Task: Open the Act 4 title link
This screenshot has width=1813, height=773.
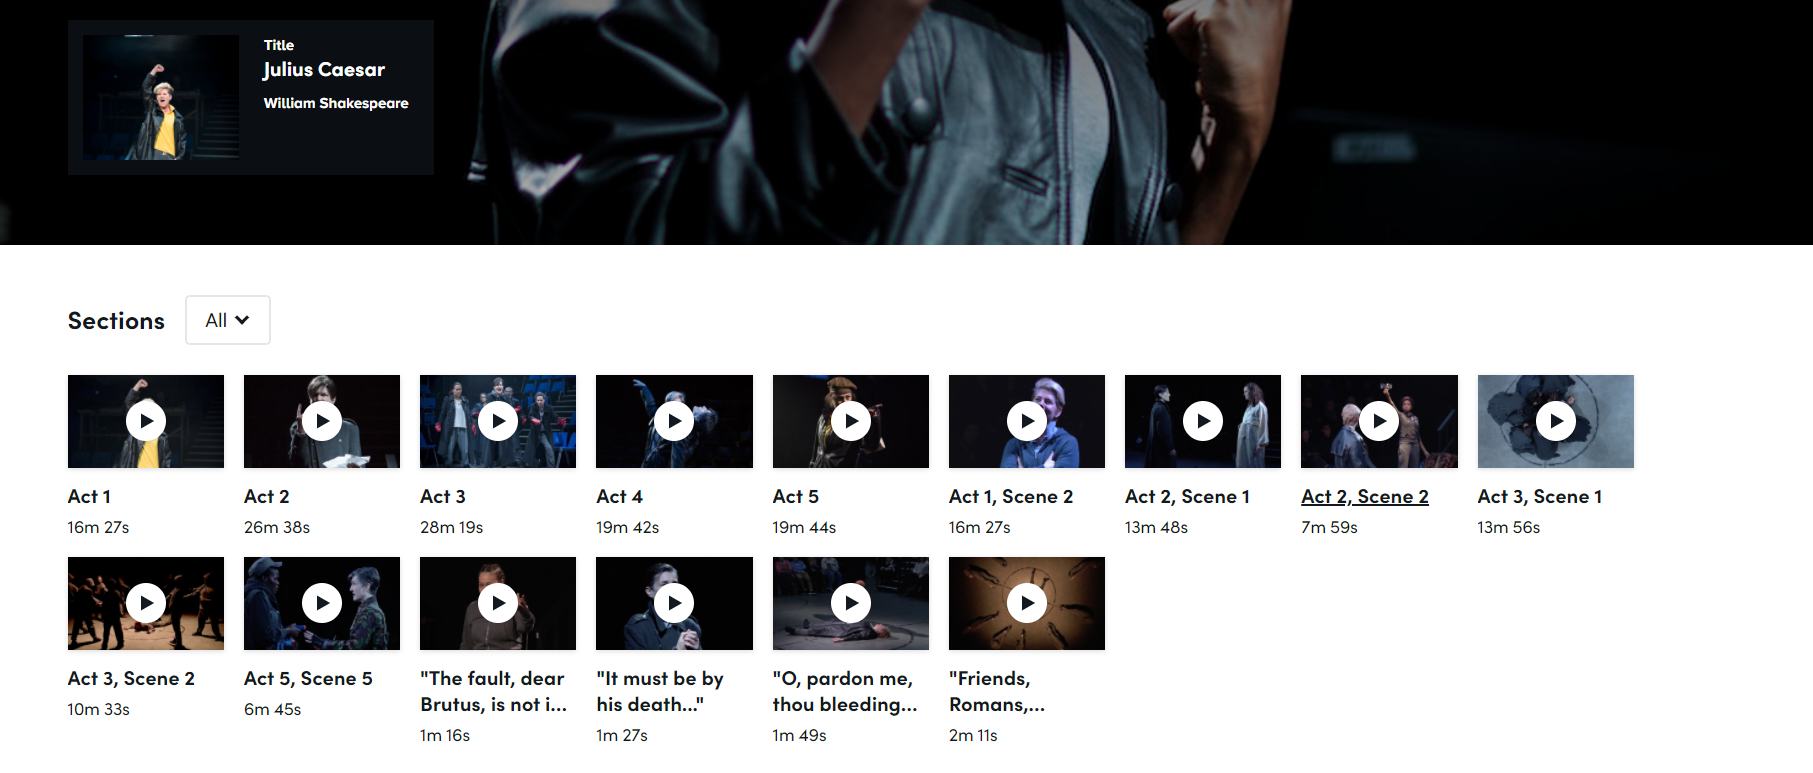Action: 620,496
